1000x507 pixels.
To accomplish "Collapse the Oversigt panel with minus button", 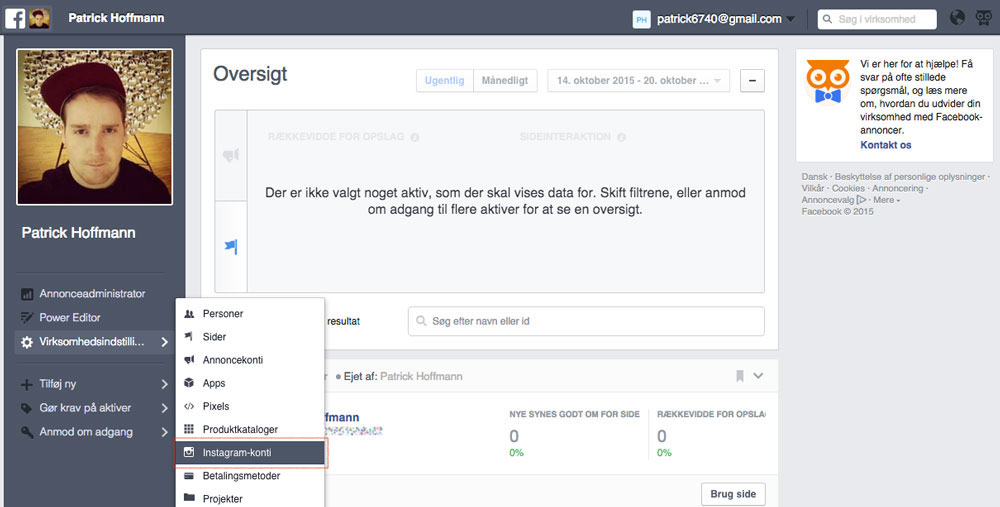I will 752,81.
